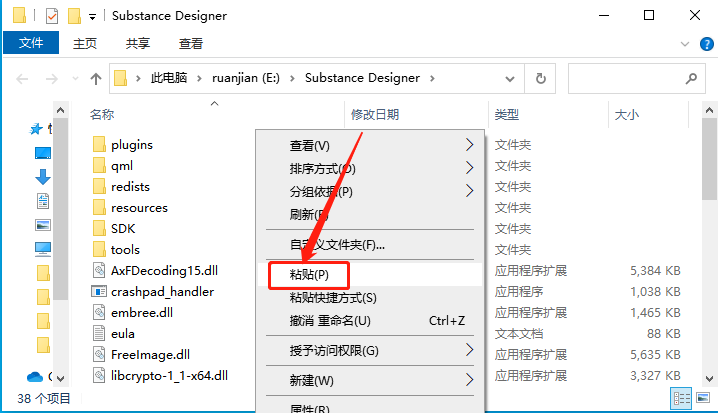
Task: Click the crashpad_handler application icon
Action: click(99, 291)
